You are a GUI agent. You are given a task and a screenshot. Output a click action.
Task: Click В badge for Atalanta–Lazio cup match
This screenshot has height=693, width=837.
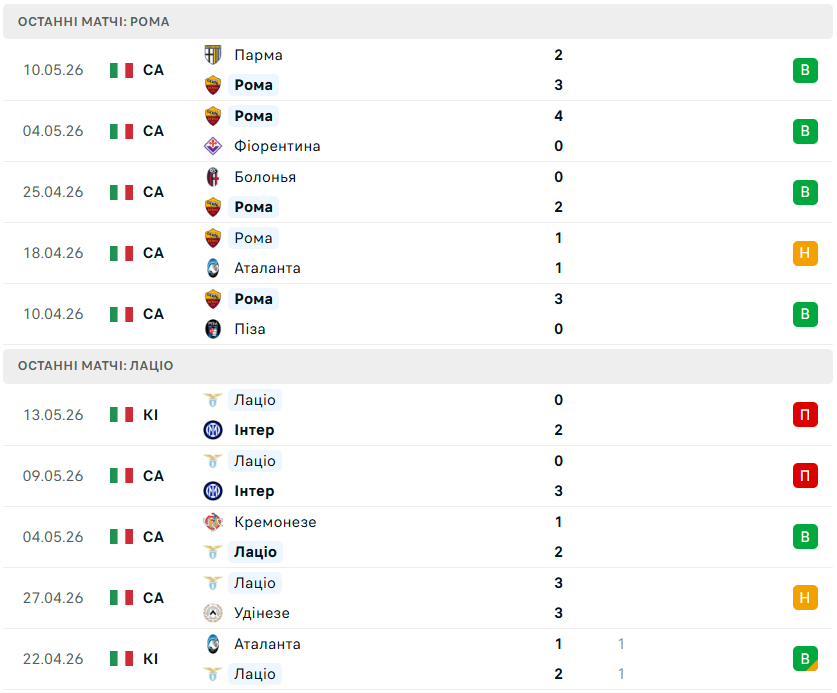point(805,659)
